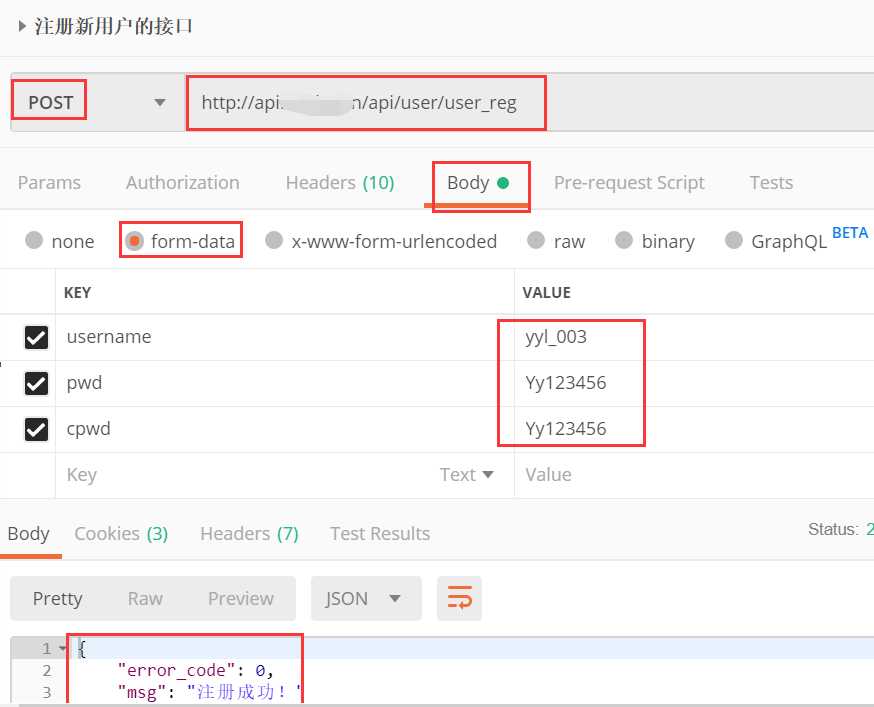Click the VALUE column header
Screen dimensions: 874x707
pyautogui.click(x=546, y=293)
